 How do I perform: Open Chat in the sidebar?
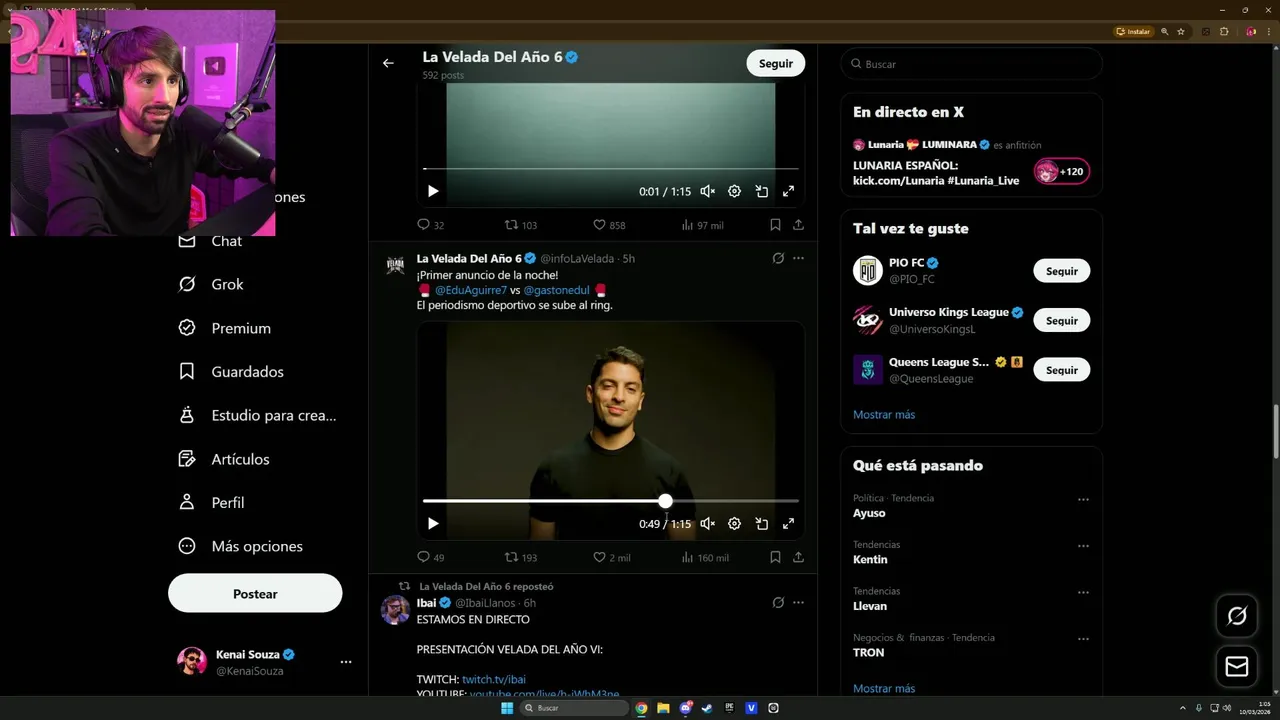click(210, 241)
